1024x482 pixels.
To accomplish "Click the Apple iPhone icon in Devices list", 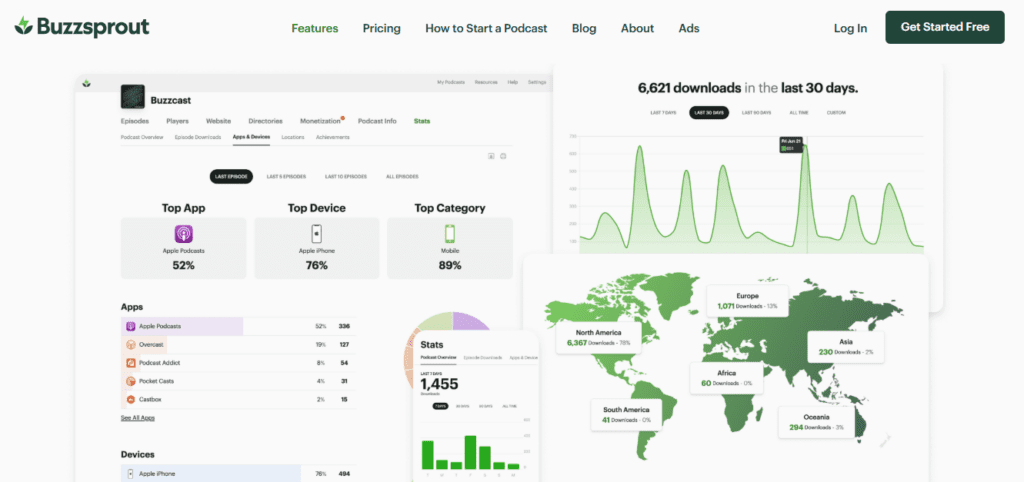I will click(x=131, y=474).
